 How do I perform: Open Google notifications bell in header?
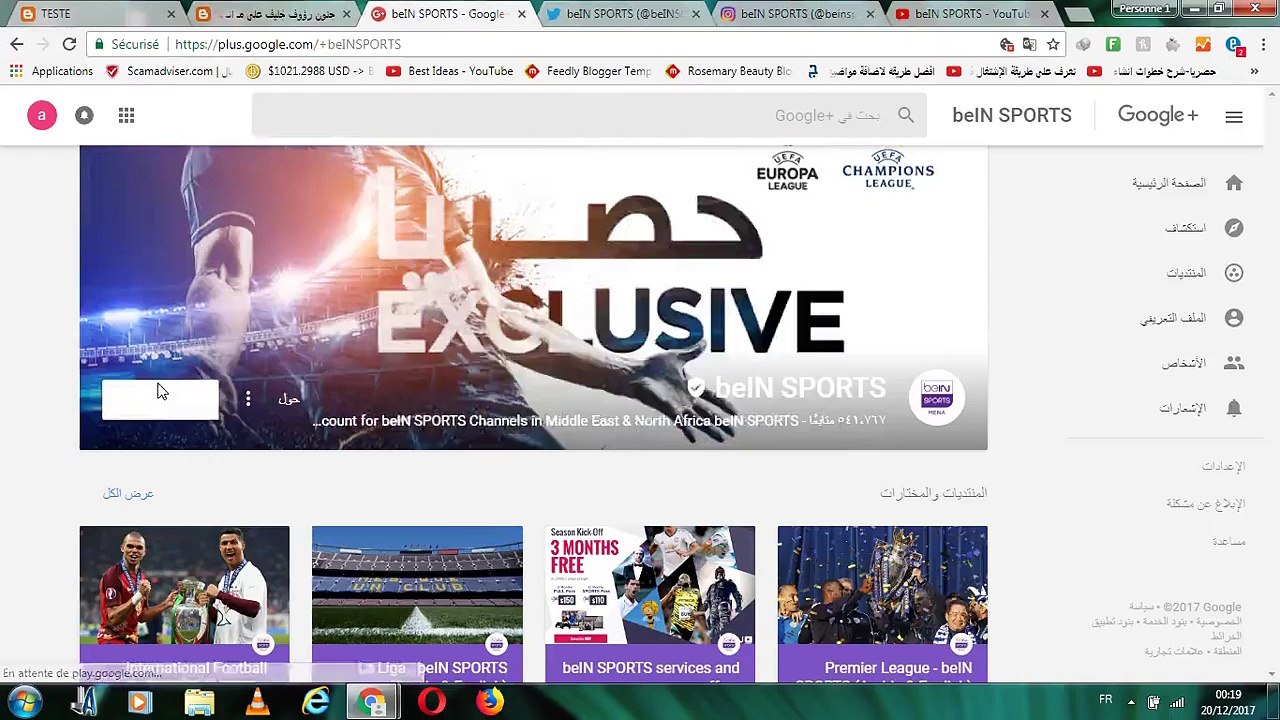[x=84, y=116]
